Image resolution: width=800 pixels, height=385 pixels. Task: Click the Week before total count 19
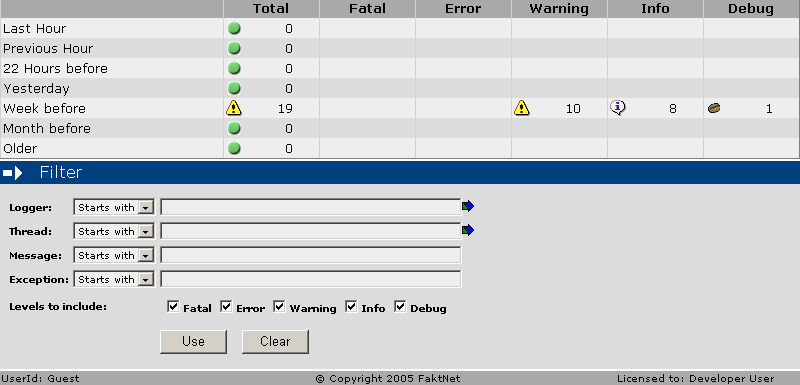point(285,109)
